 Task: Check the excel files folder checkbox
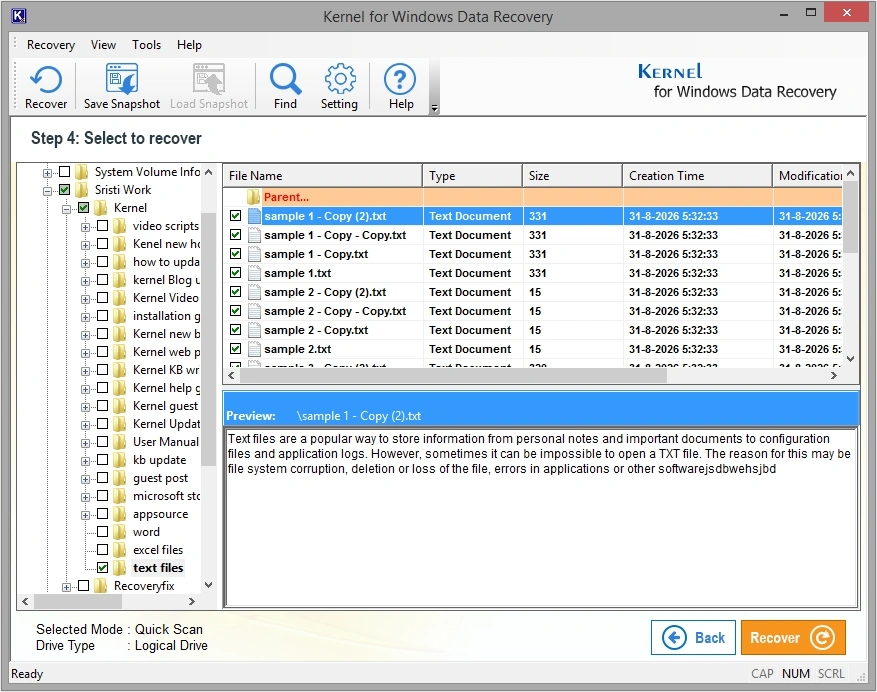(x=102, y=549)
